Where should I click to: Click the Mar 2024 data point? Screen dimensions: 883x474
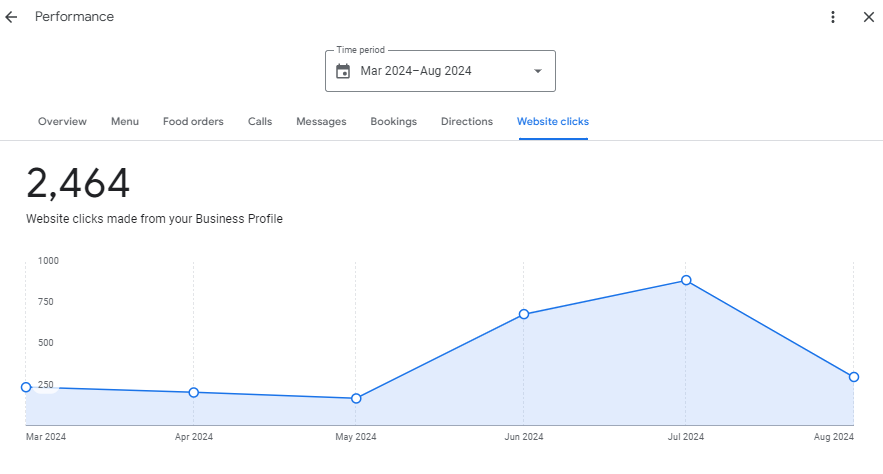tap(26, 387)
